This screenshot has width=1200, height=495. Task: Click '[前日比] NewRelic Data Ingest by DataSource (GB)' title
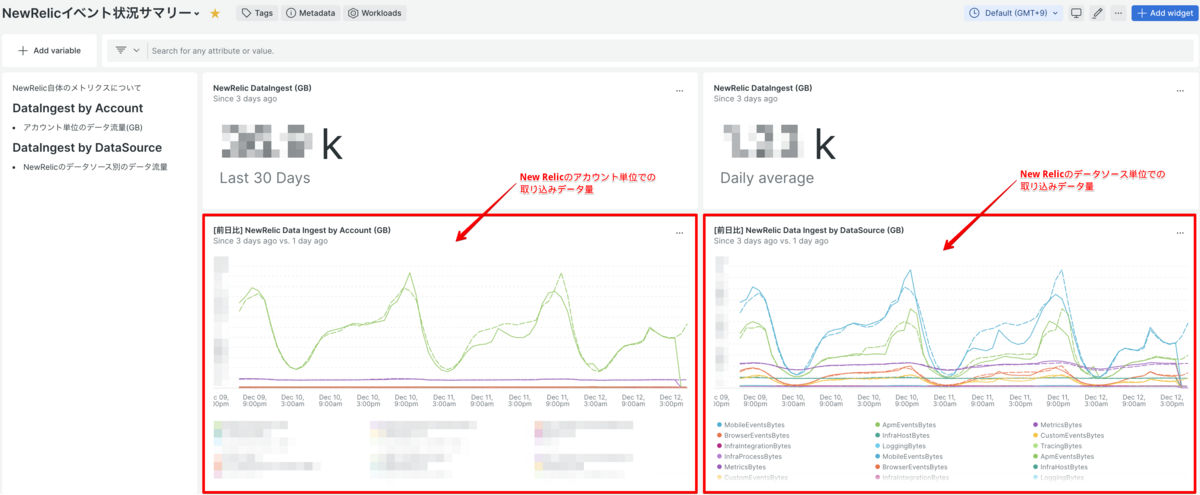pos(808,230)
